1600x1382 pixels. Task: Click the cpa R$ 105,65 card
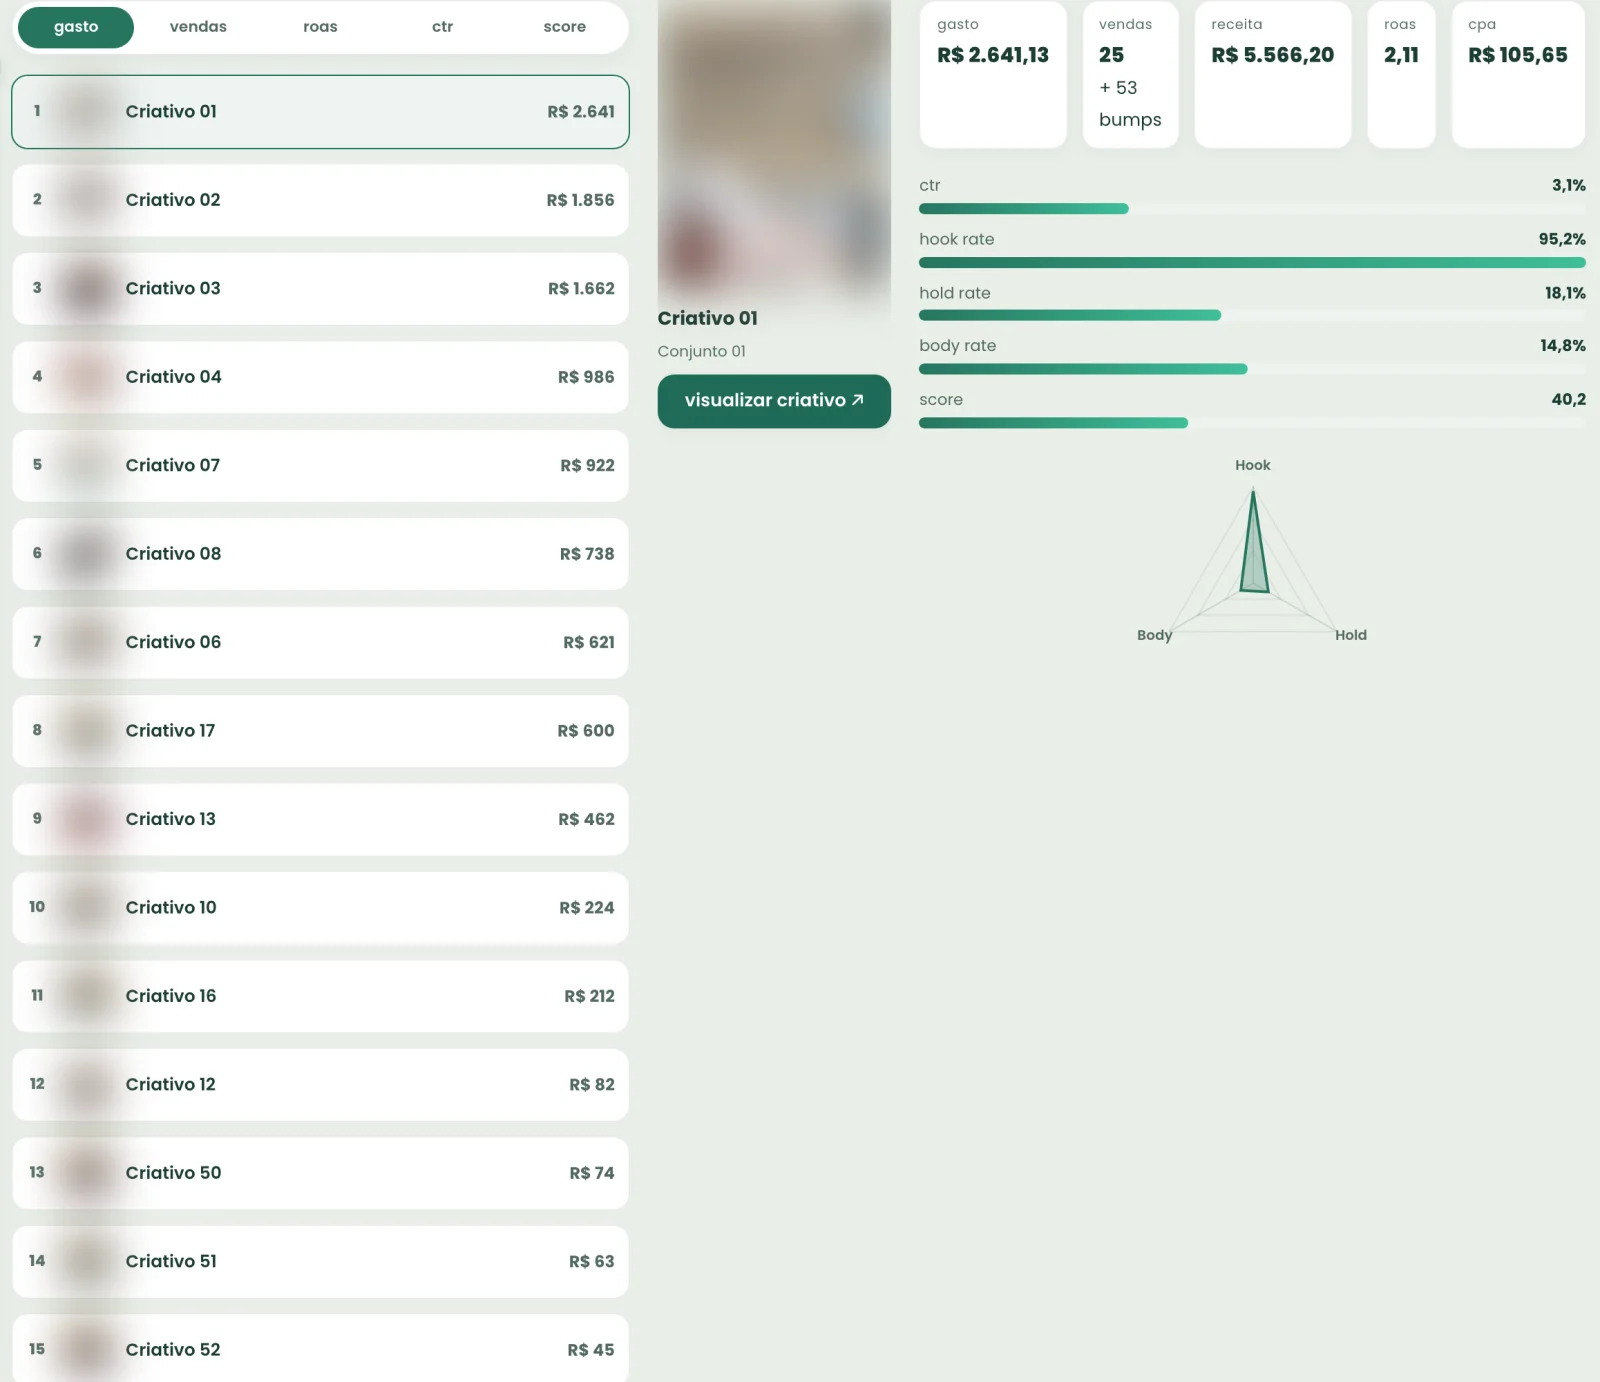pos(1518,75)
